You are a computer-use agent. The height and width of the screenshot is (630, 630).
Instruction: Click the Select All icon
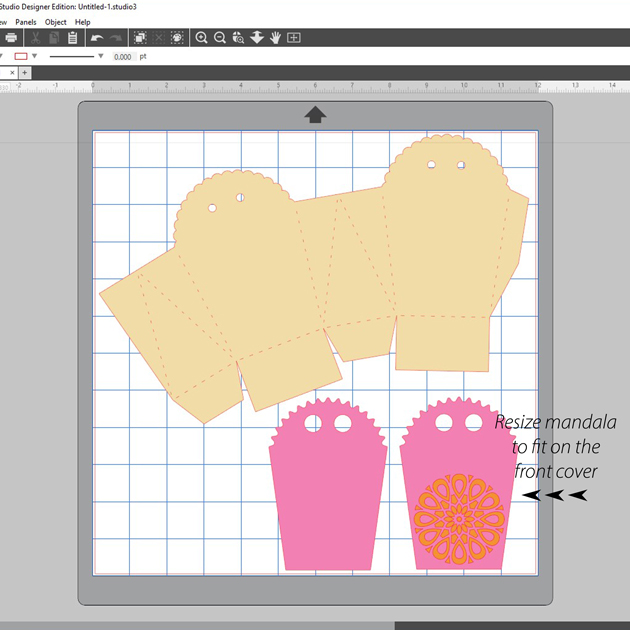click(140, 38)
